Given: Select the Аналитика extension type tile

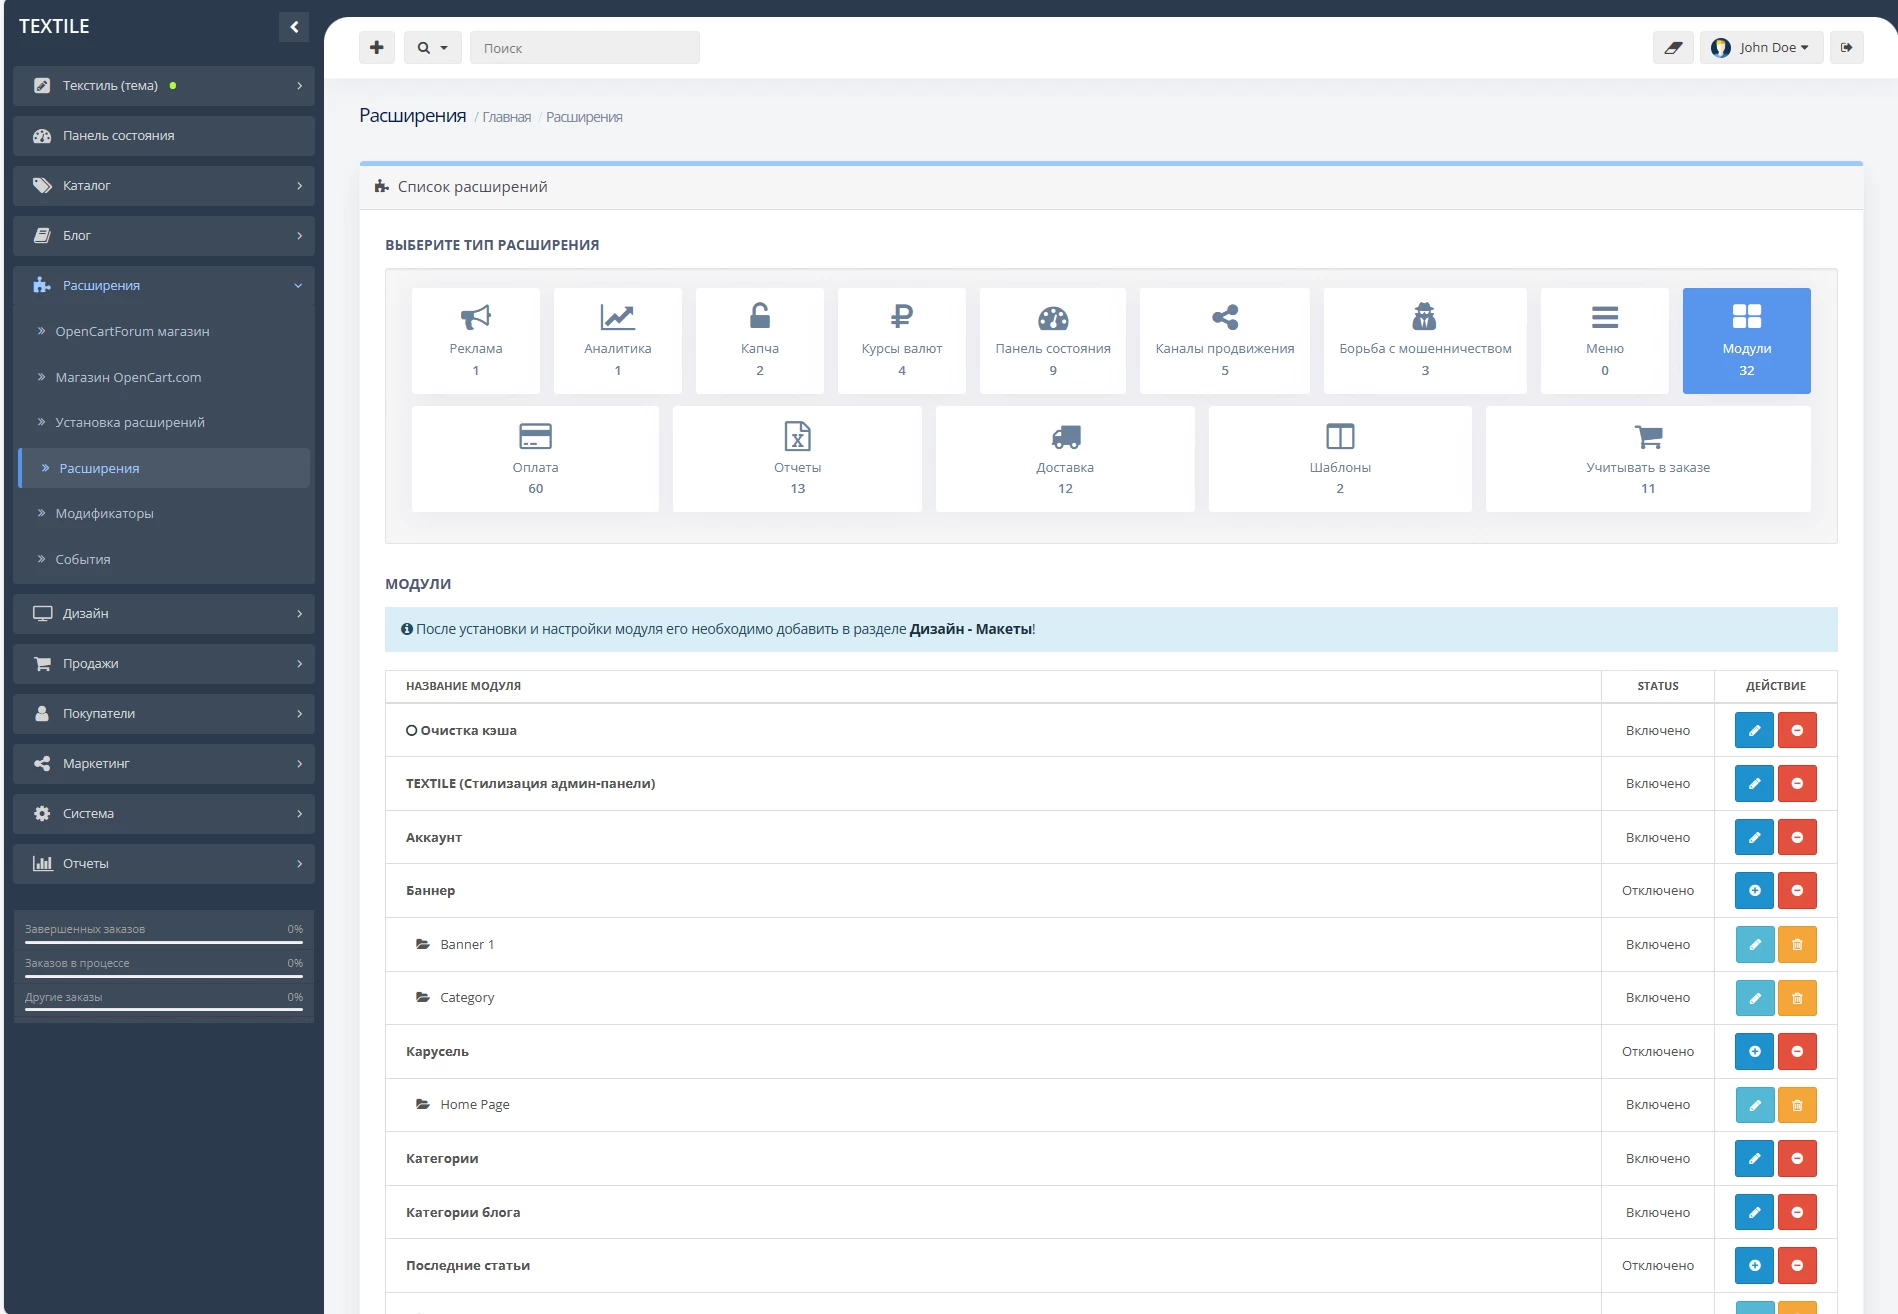Looking at the screenshot, I should (x=618, y=341).
